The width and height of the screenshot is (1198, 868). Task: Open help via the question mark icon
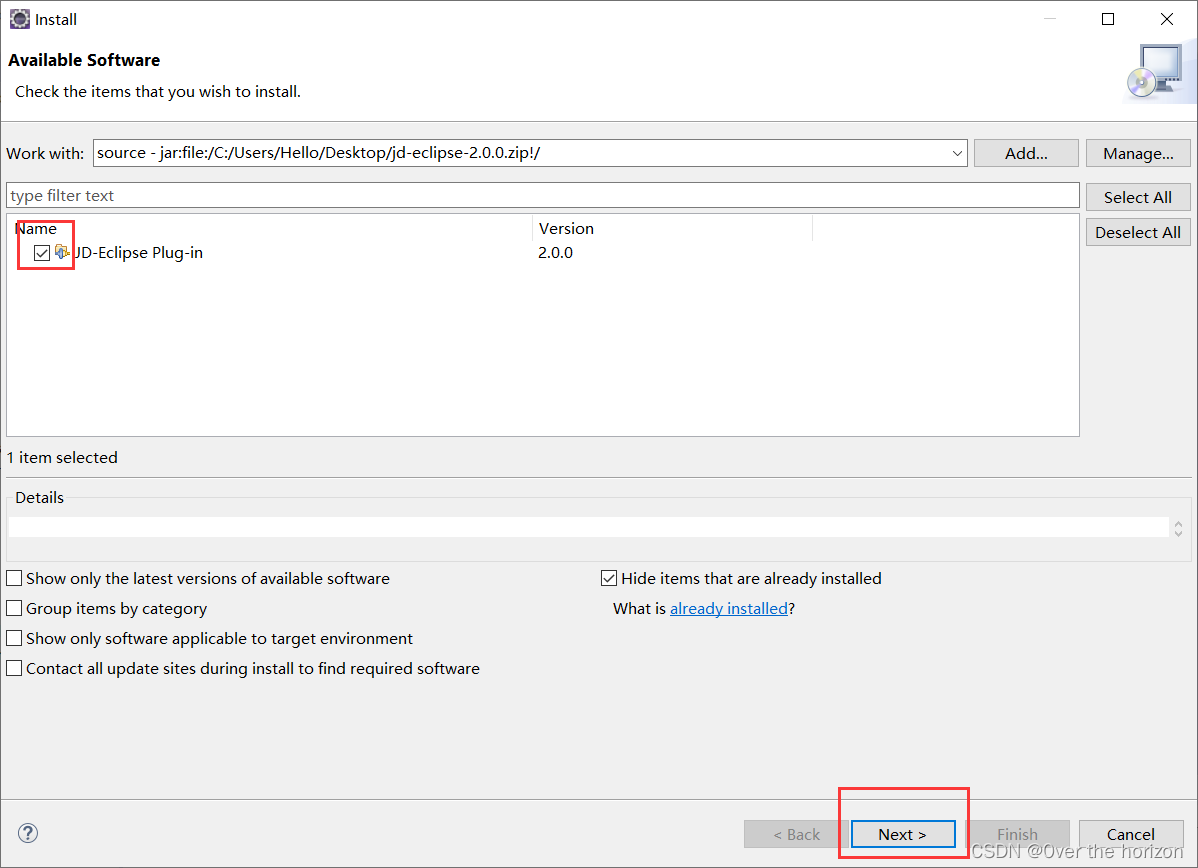pos(28,833)
